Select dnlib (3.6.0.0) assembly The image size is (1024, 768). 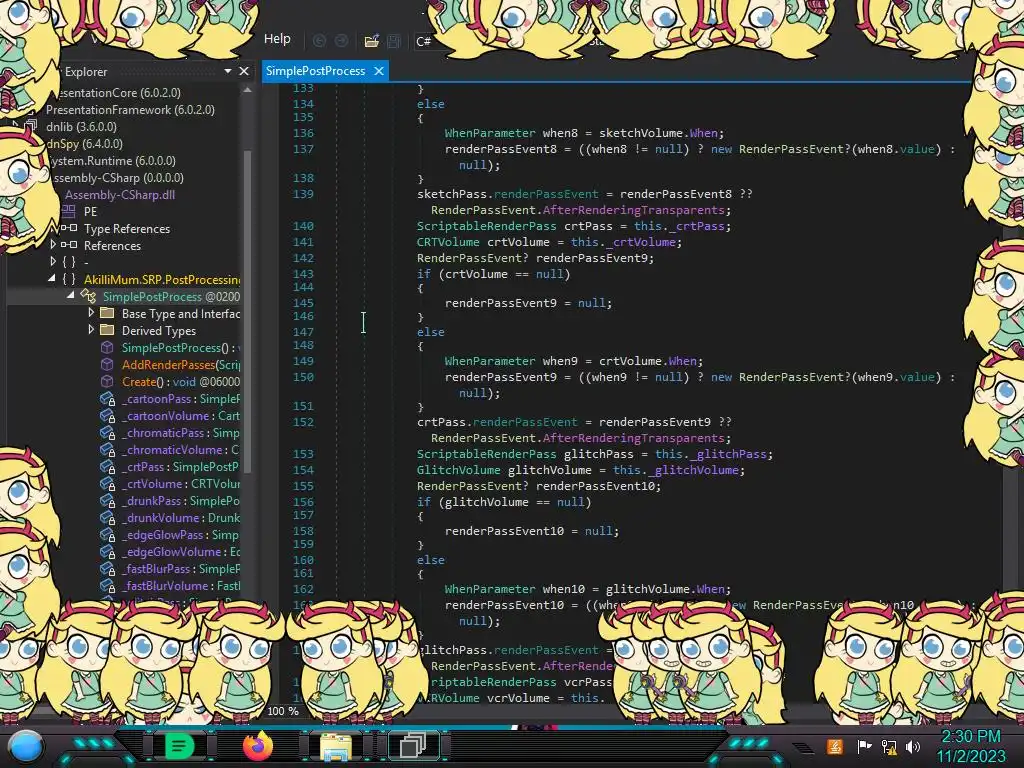[82, 127]
